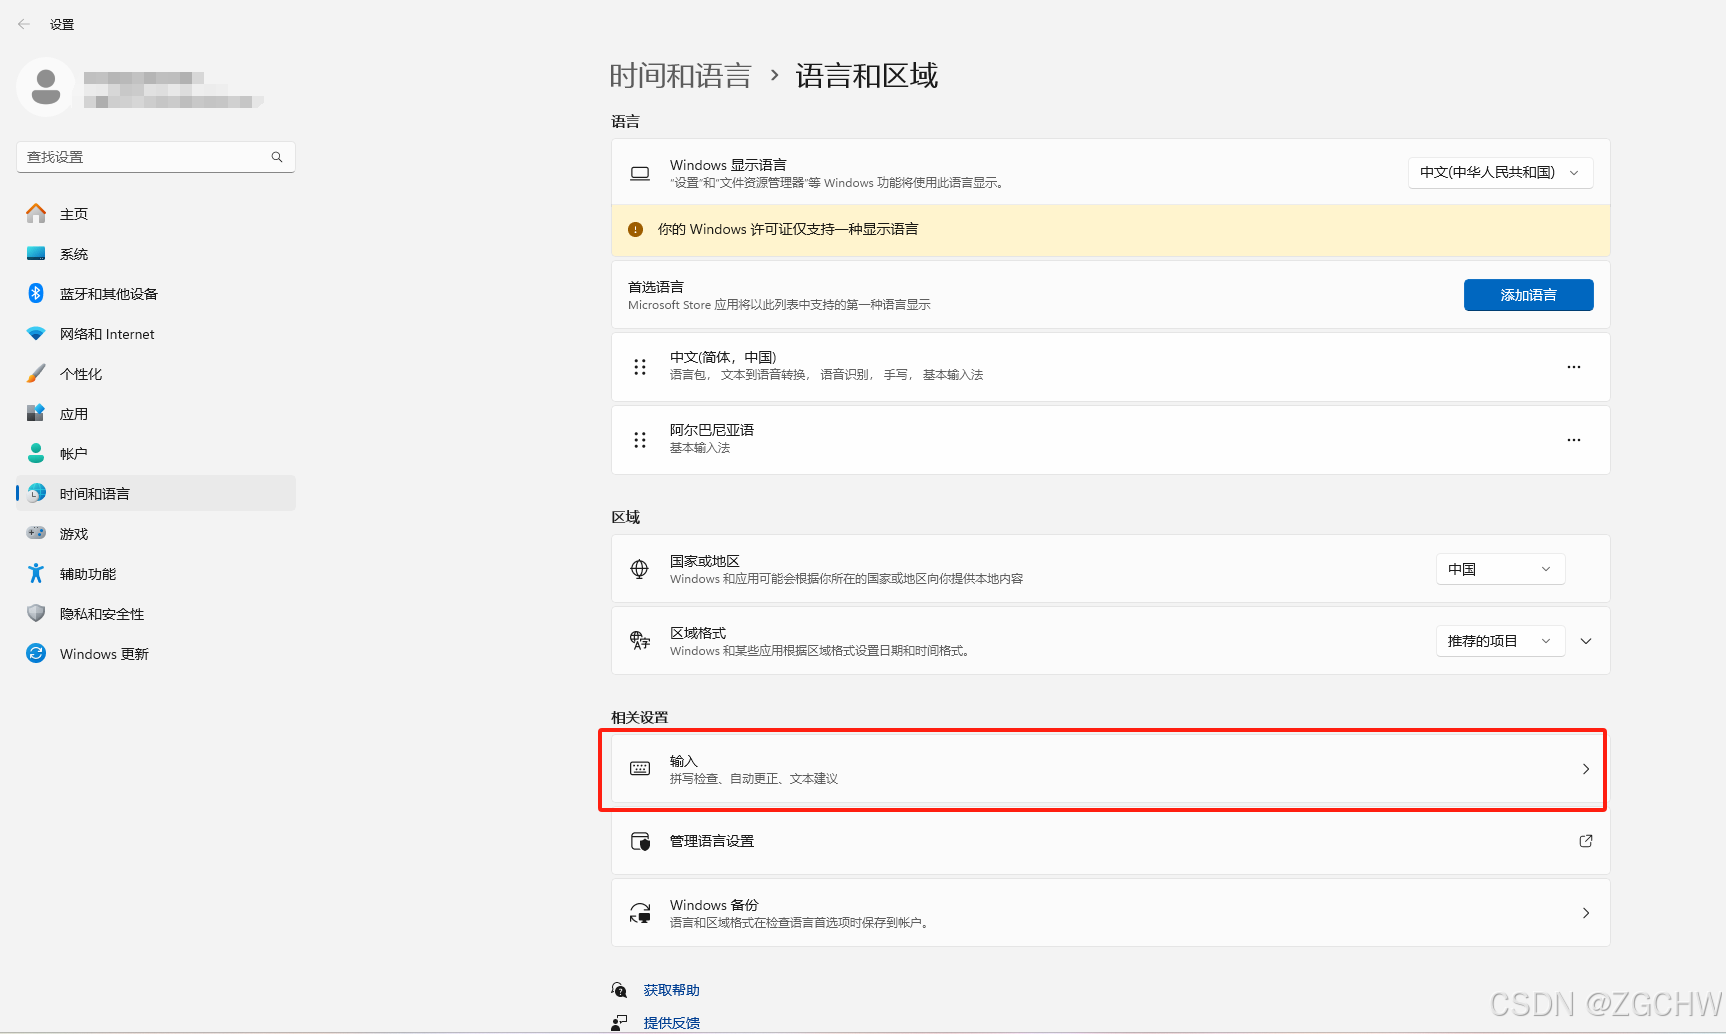The height and width of the screenshot is (1034, 1726).
Task: Open the user account avatar
Action: tap(45, 87)
